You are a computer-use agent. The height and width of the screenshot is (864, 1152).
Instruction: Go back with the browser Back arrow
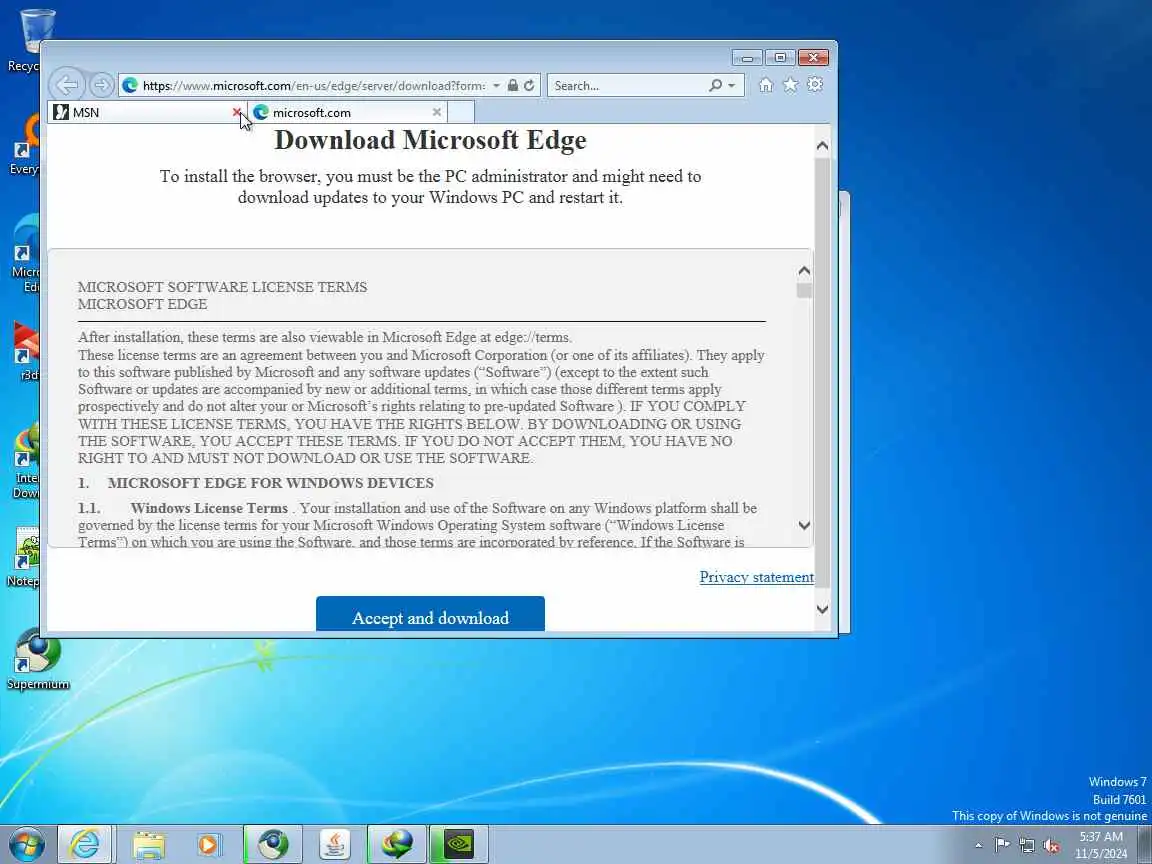[67, 85]
